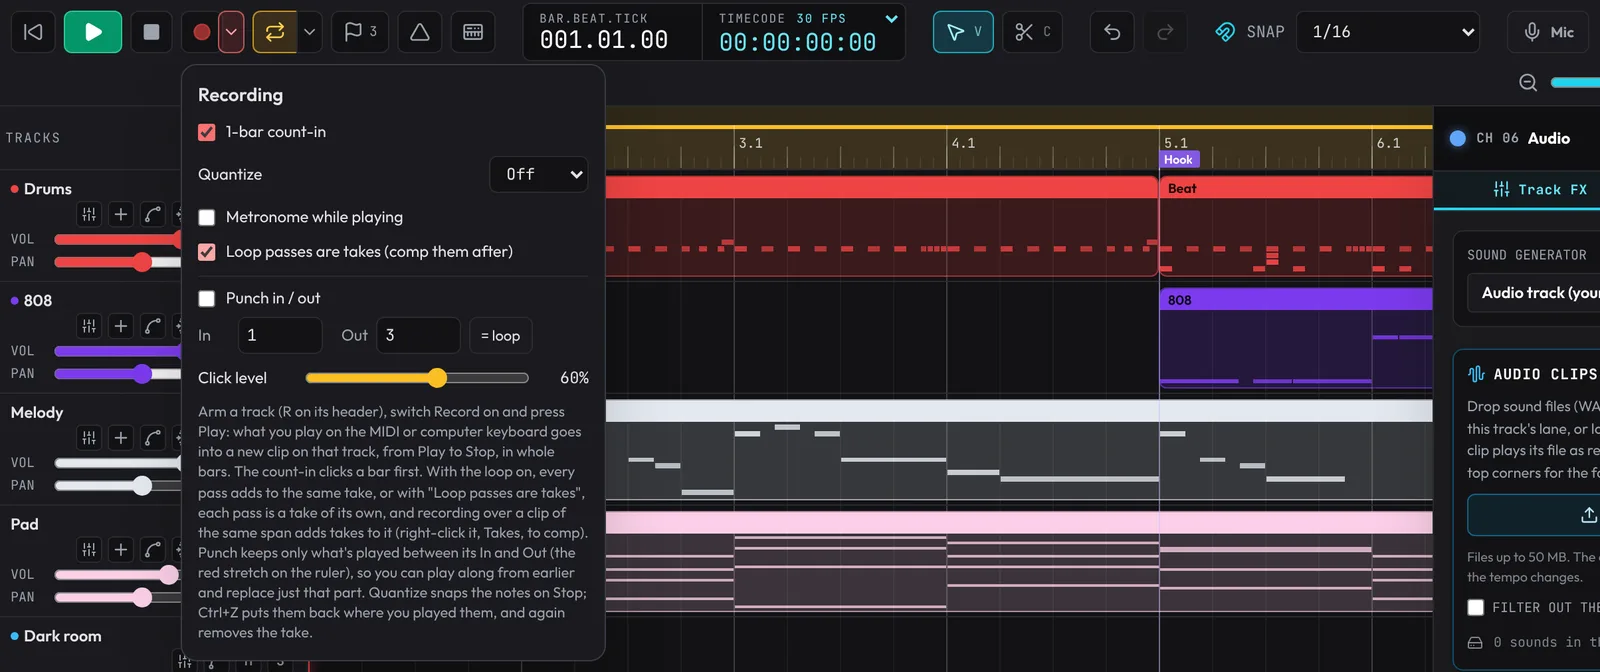Screen dimensions: 1600x672
Task: Open the 808 track mixer sliders icon
Action: click(89, 326)
